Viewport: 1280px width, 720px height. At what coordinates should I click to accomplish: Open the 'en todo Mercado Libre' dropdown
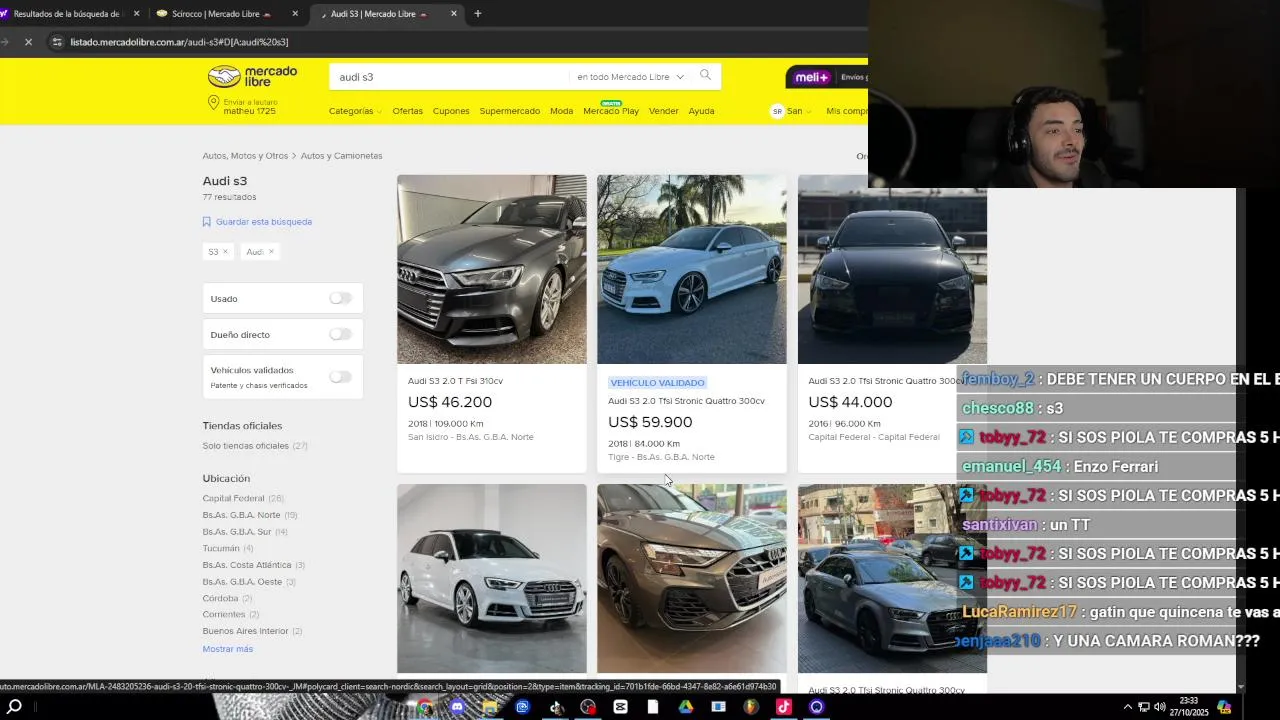click(630, 77)
